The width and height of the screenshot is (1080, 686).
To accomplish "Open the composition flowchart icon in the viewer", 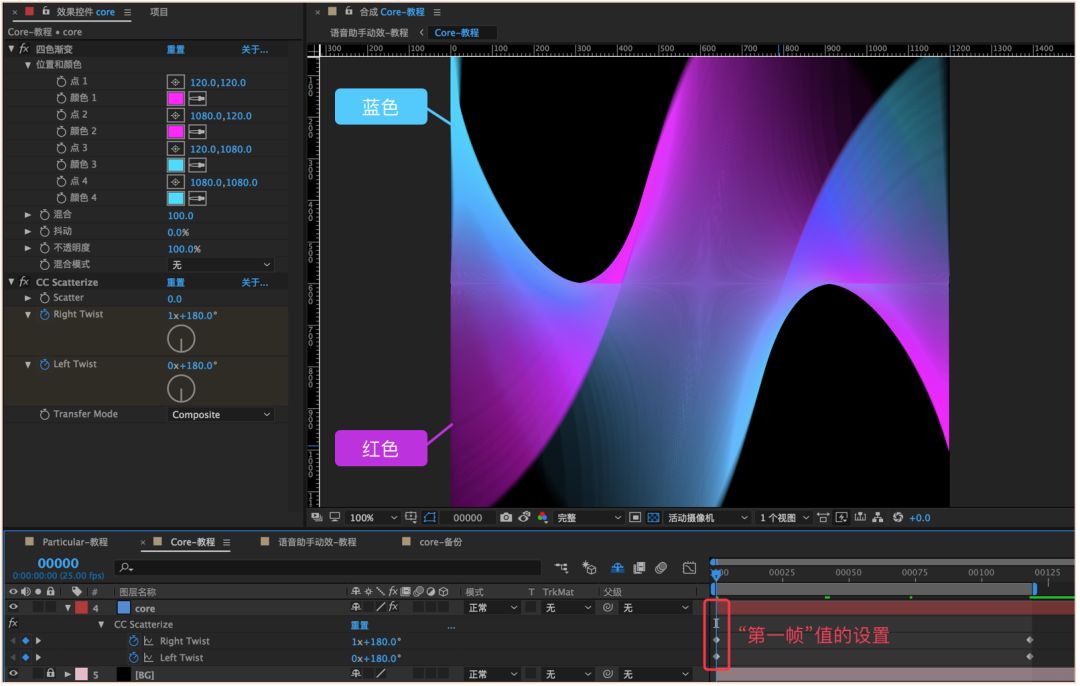I will [x=878, y=518].
